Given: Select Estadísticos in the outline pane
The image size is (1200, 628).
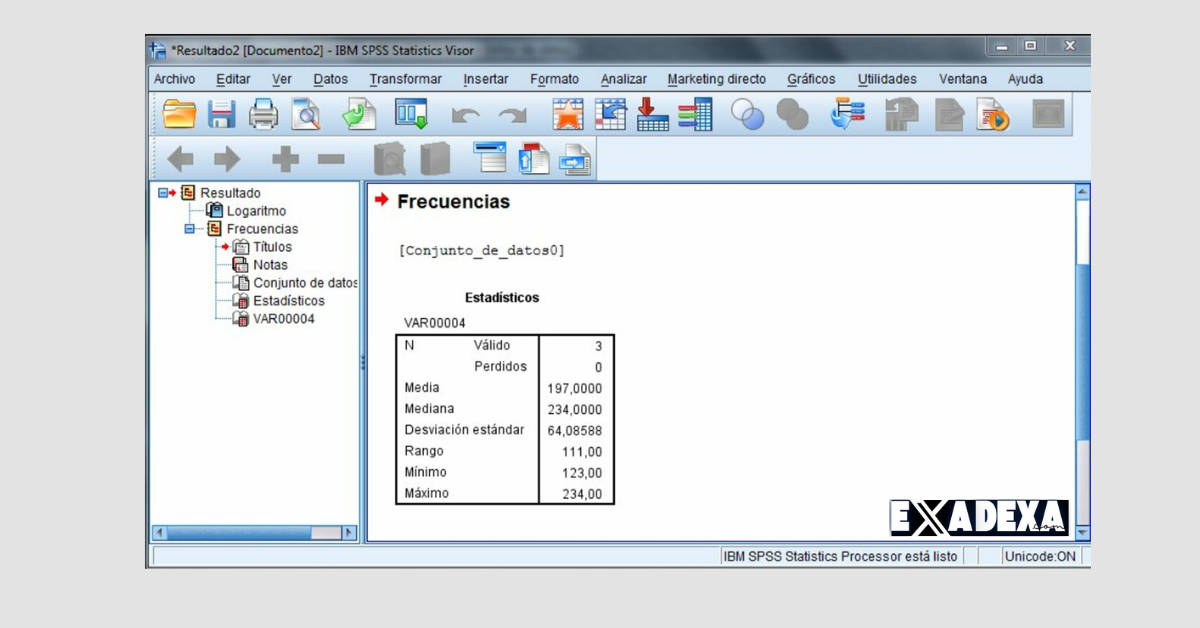Looking at the screenshot, I should (x=290, y=300).
